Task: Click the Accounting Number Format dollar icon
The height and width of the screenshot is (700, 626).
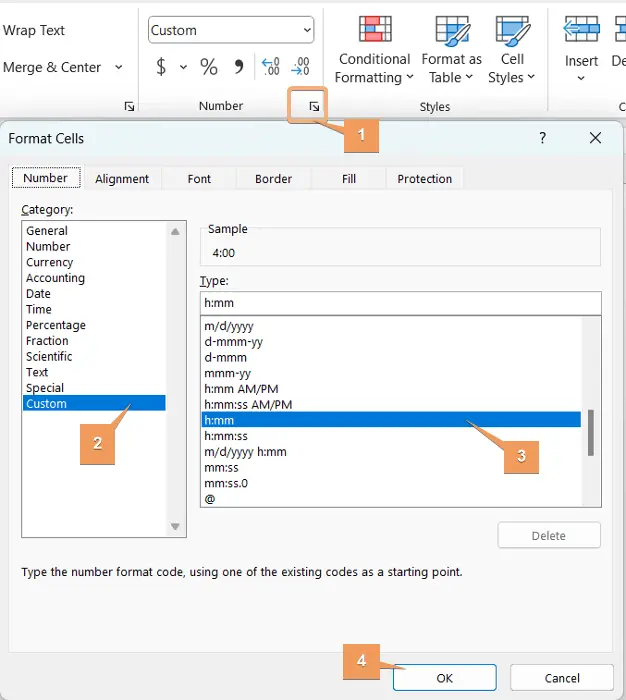Action: point(161,67)
